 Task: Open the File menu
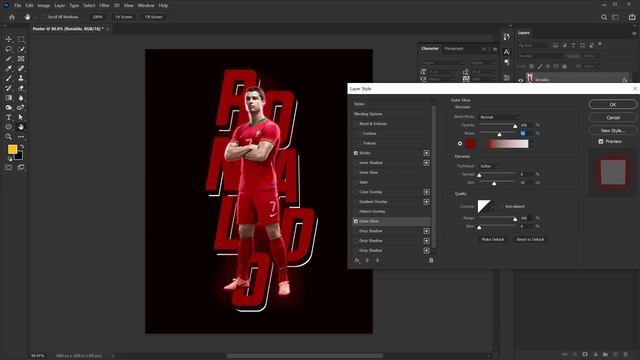[18, 6]
